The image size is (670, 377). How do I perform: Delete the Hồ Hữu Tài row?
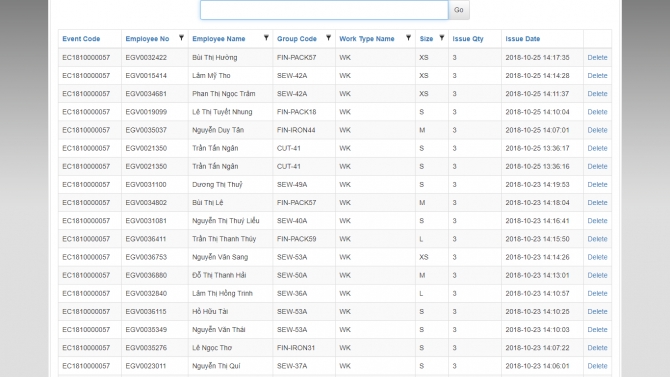tap(597, 312)
